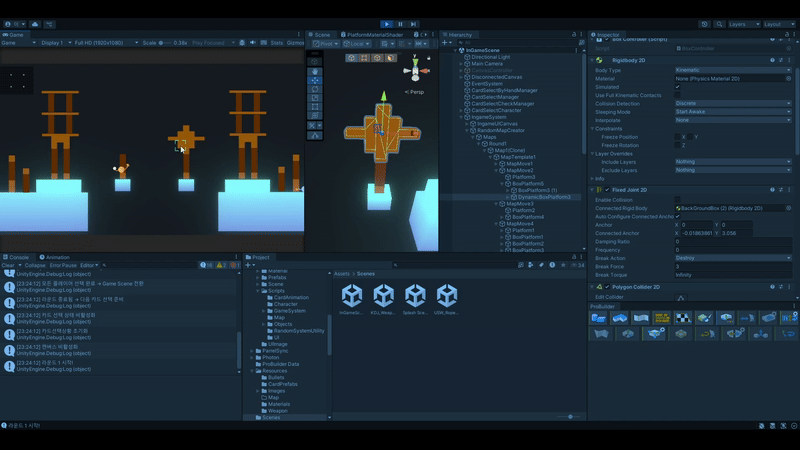The height and width of the screenshot is (450, 800).
Task: Collapse the MapMove2 hierarchy node
Action: click(496, 170)
